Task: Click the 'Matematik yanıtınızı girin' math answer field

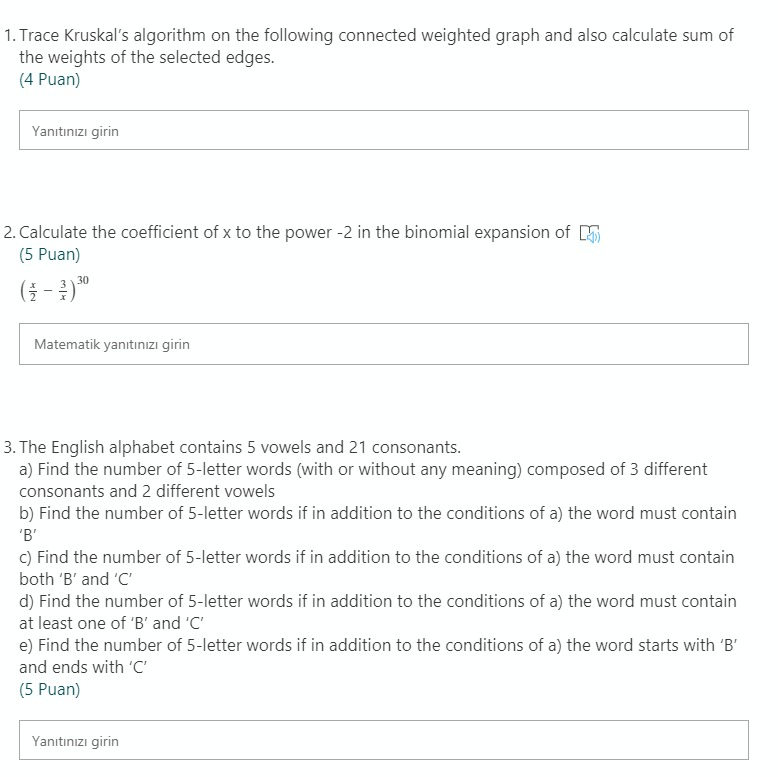Action: click(384, 344)
